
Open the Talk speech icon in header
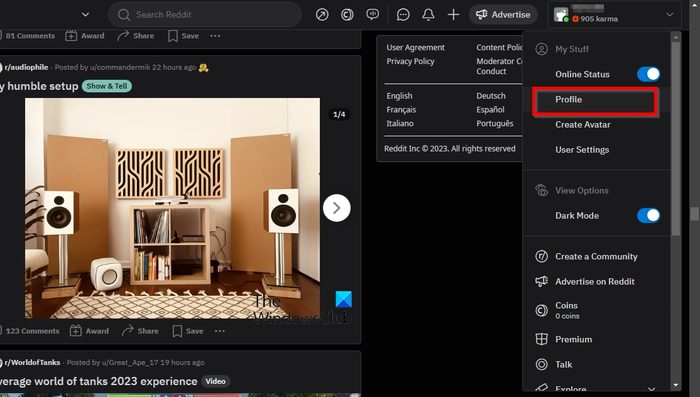coord(372,15)
